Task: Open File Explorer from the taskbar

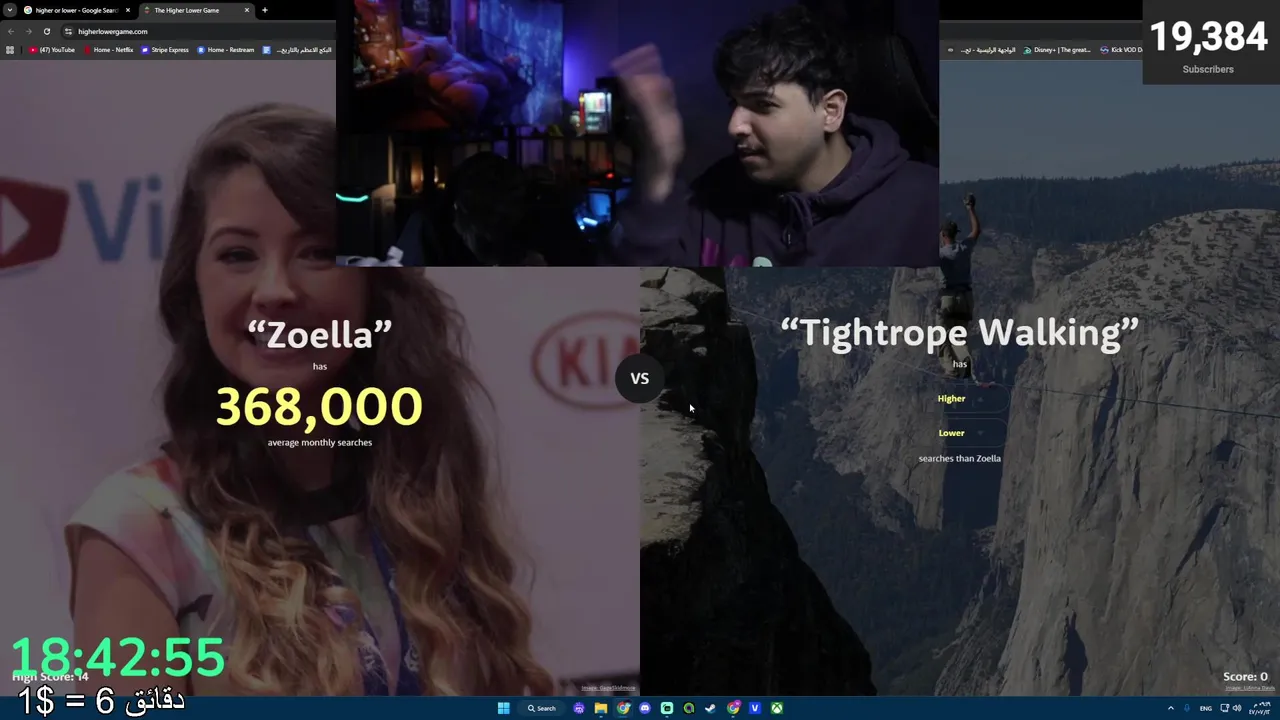Action: click(x=601, y=708)
